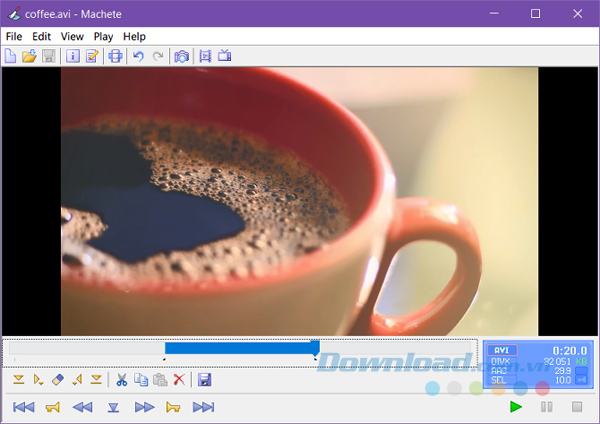Delete the selection with the red X icon
Image resolution: width=600 pixels, height=424 pixels.
point(179,380)
